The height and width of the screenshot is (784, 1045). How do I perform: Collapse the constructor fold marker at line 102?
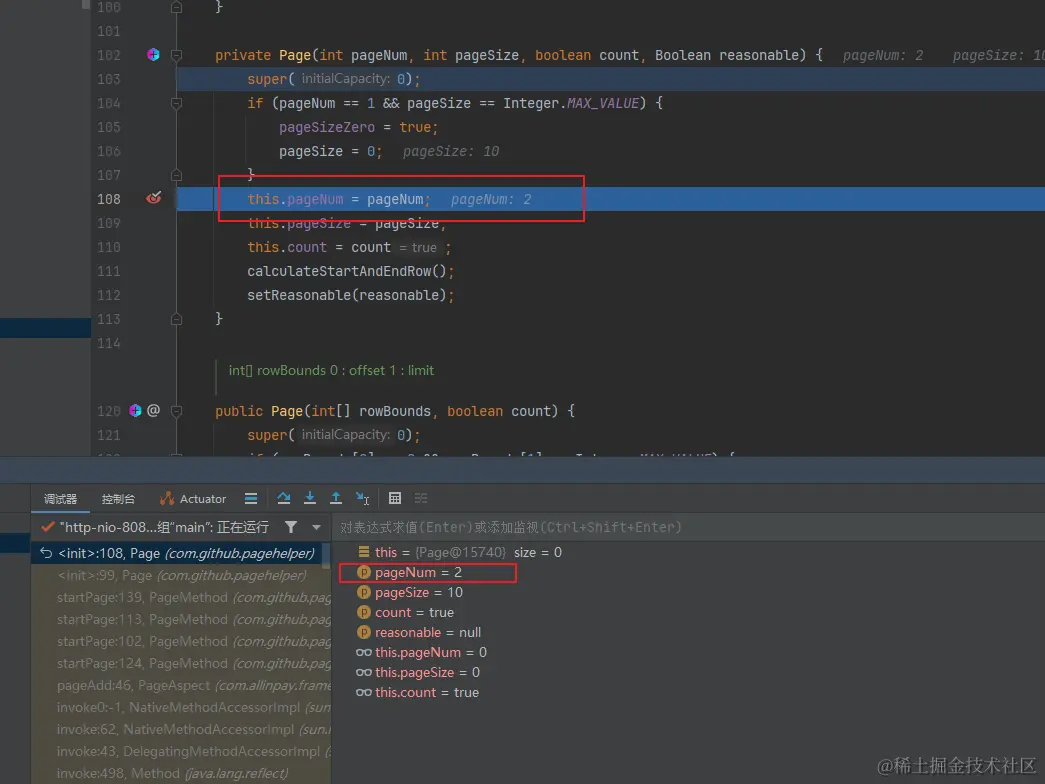point(177,55)
